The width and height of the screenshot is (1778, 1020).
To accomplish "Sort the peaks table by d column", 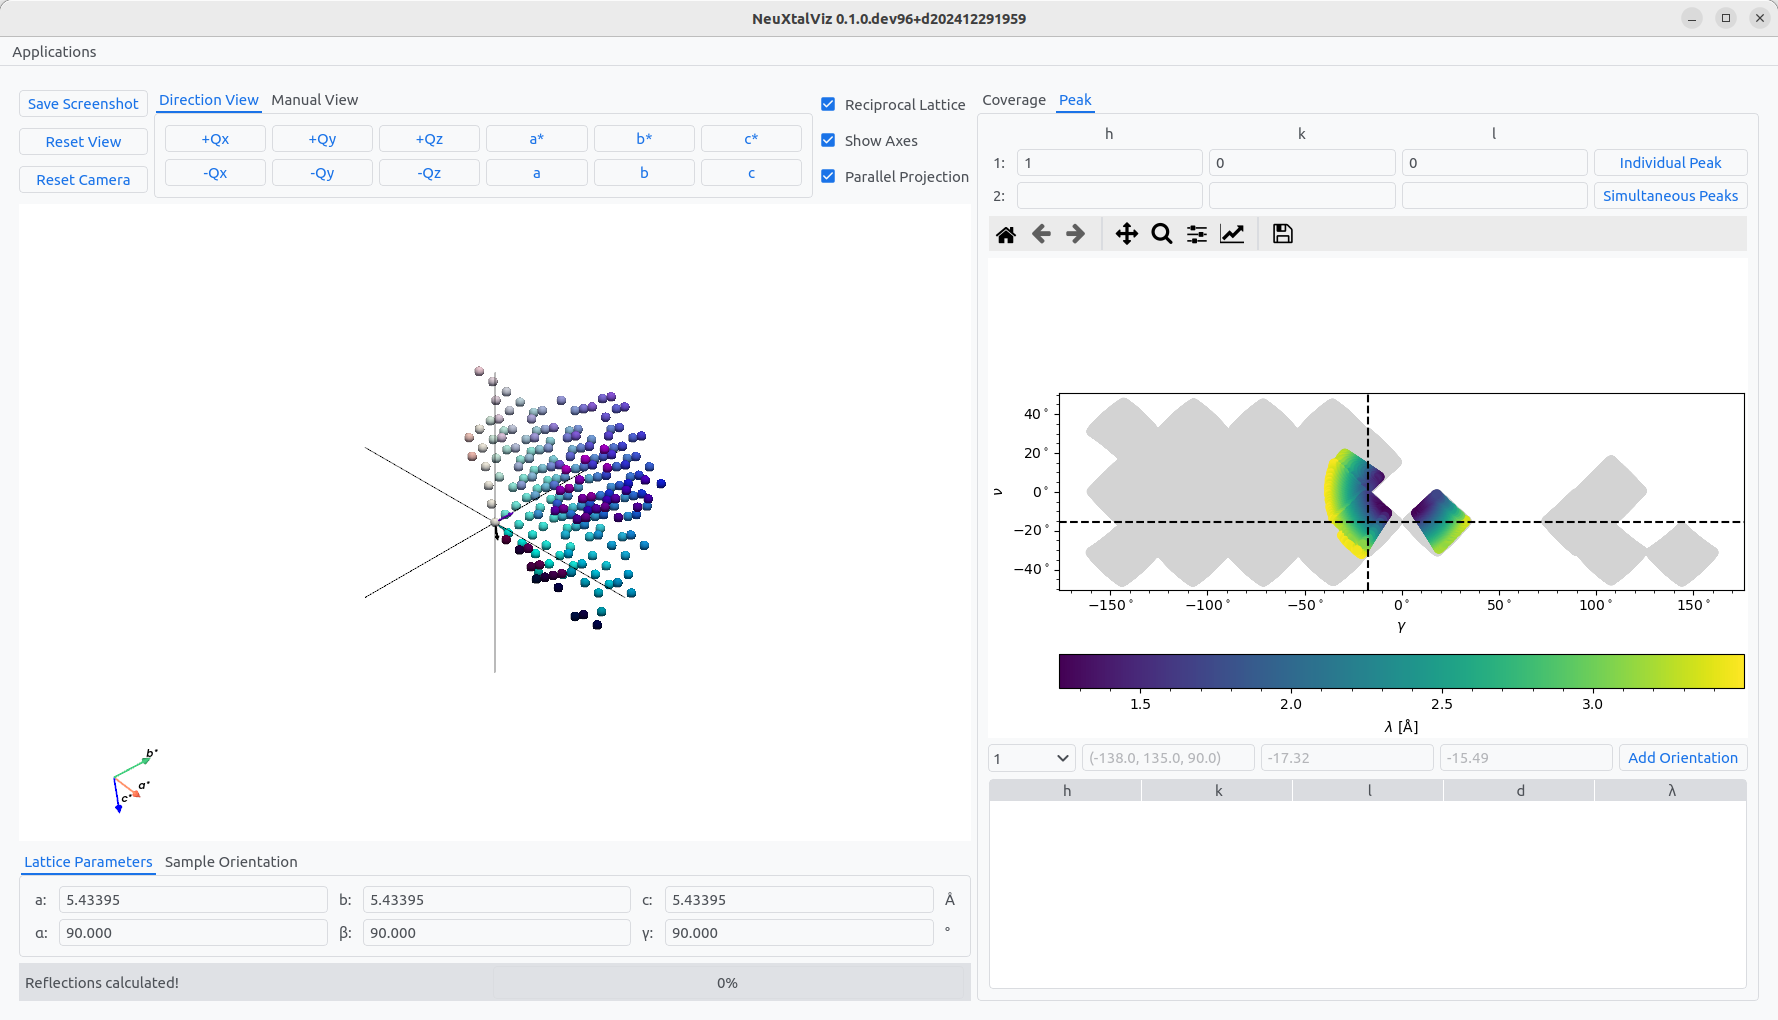I will (x=1519, y=789).
